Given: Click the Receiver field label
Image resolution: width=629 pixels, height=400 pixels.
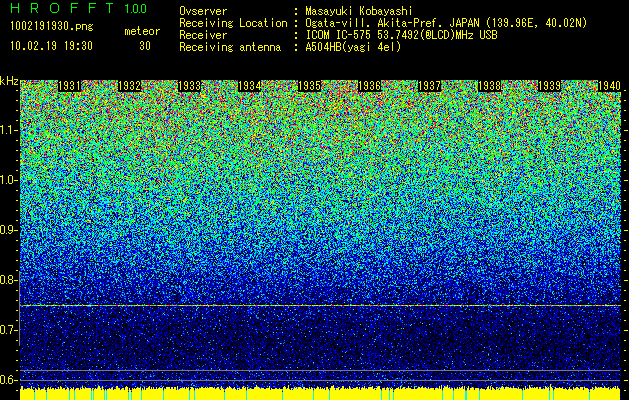Looking at the screenshot, I should [x=203, y=35].
